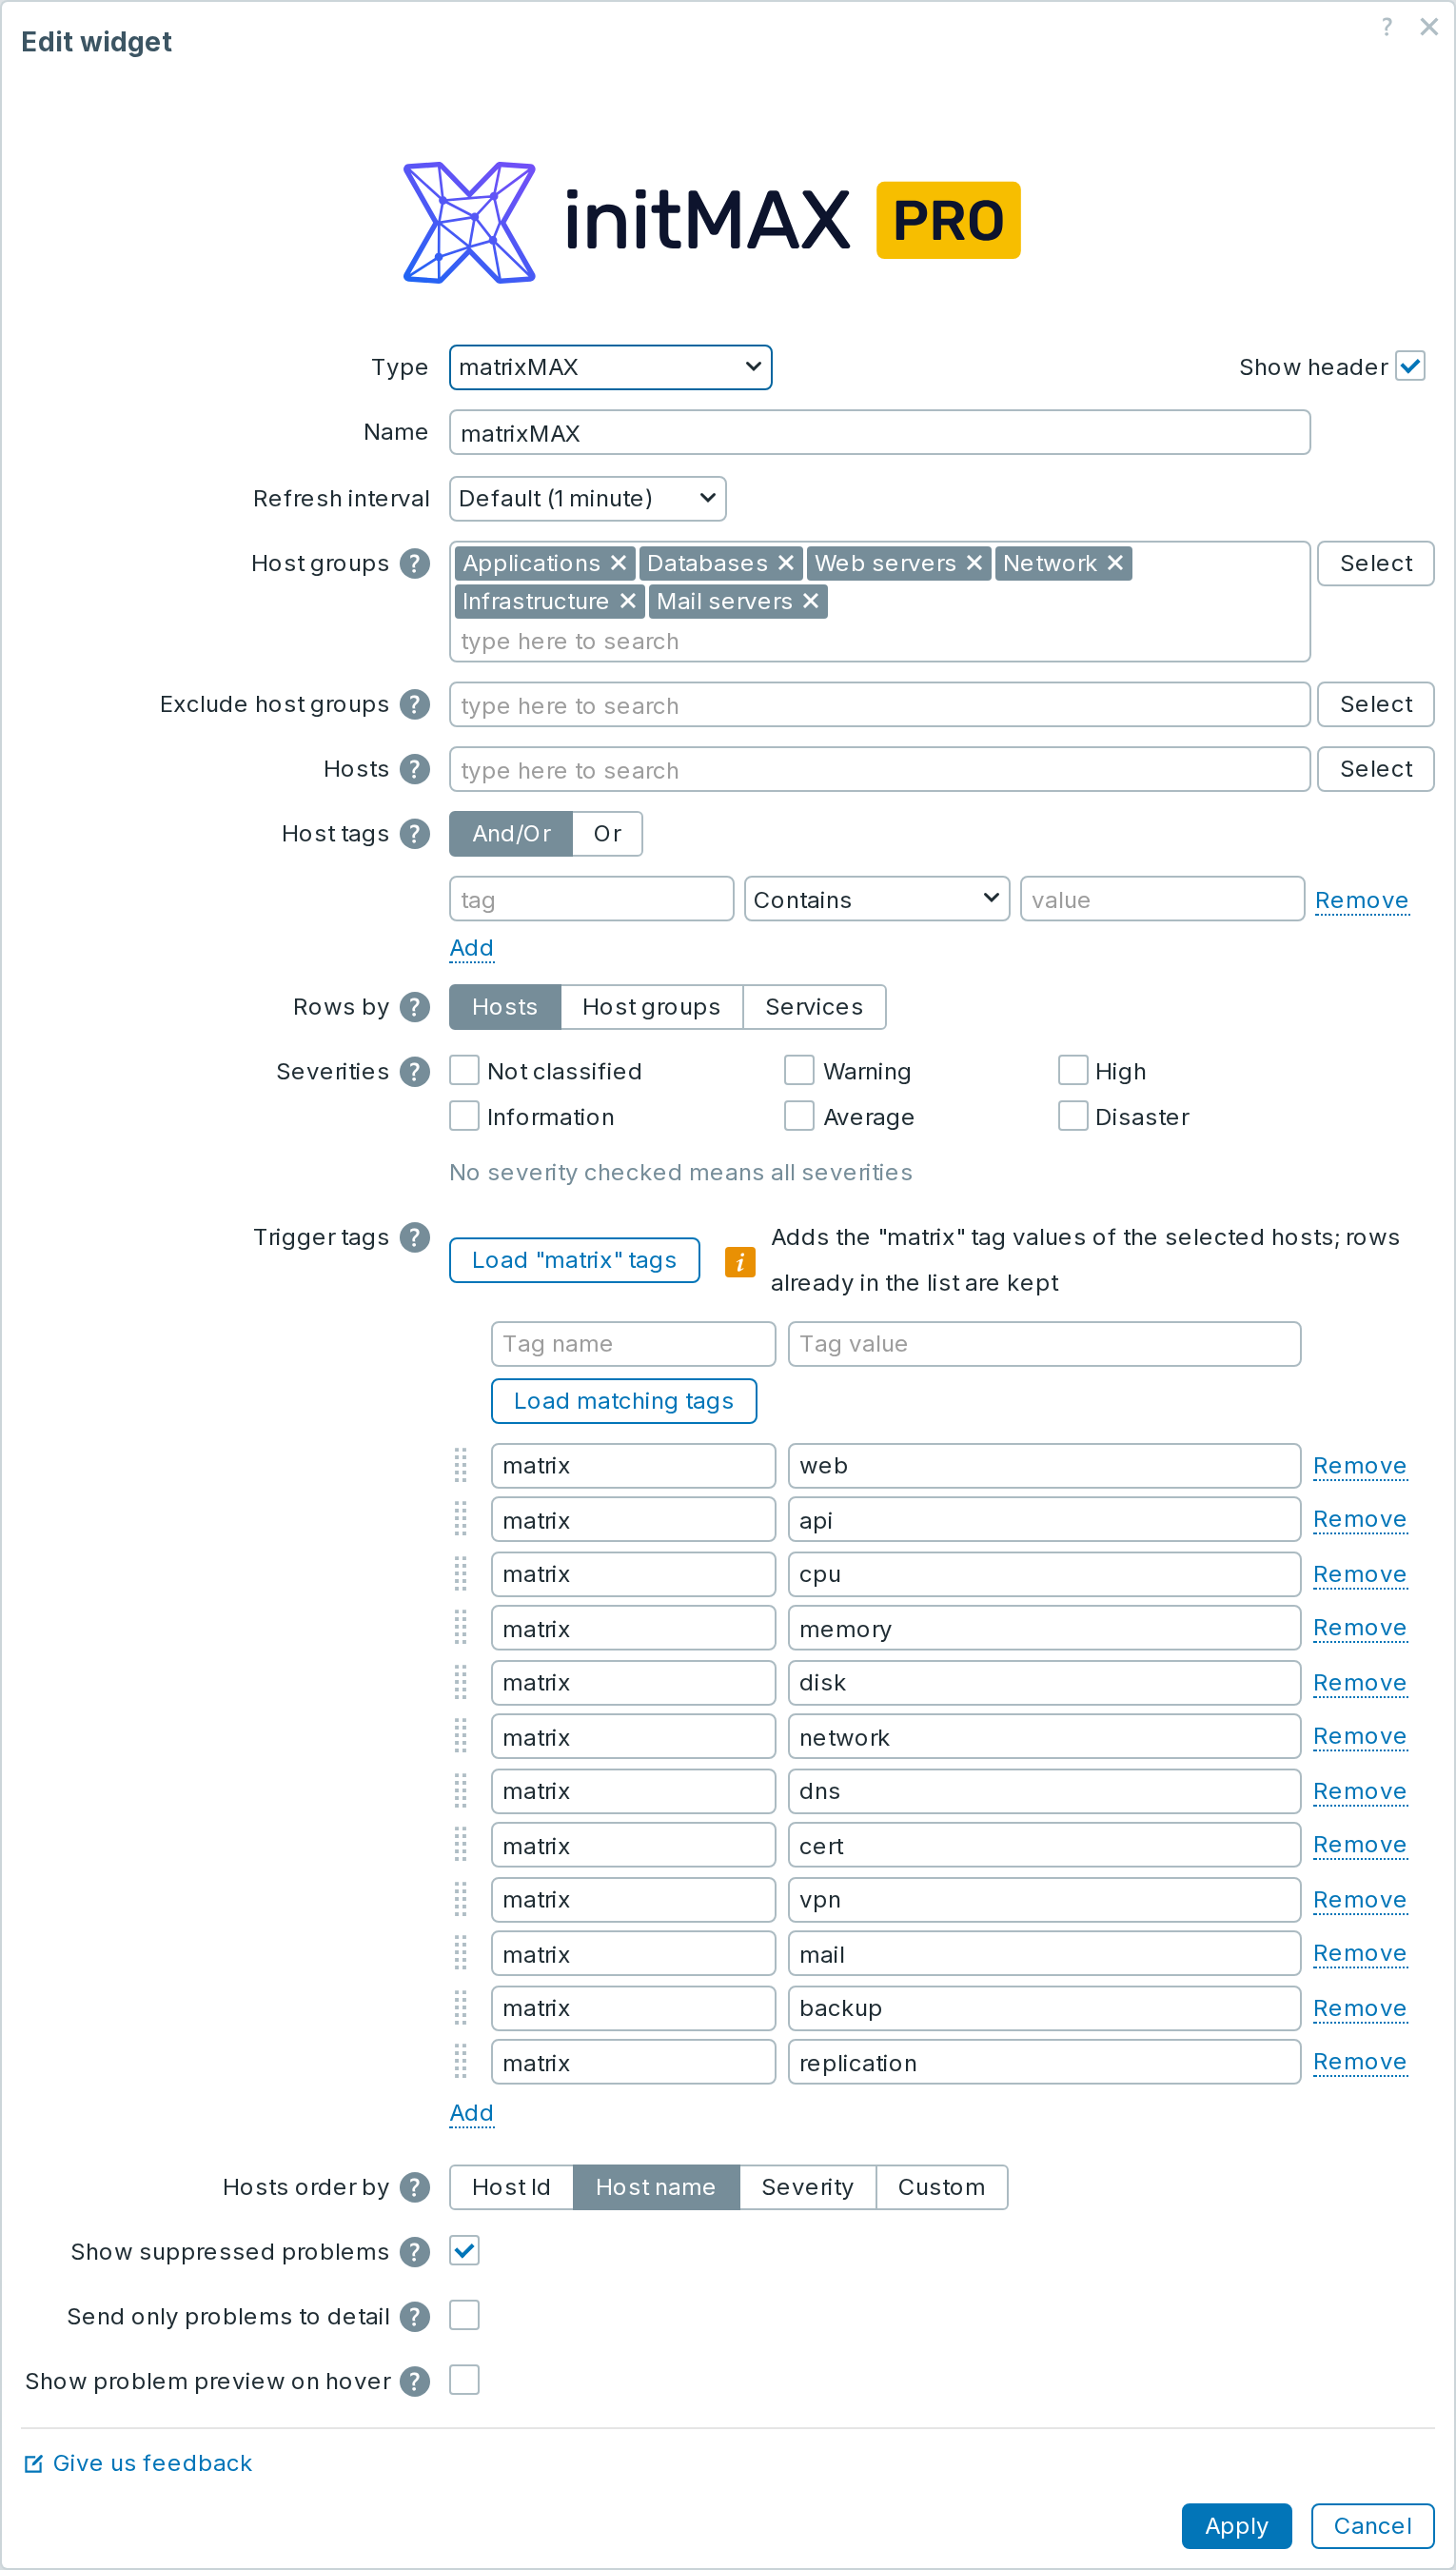Select the Or host tags mode
Image resolution: width=1456 pixels, height=2570 pixels.
607,833
